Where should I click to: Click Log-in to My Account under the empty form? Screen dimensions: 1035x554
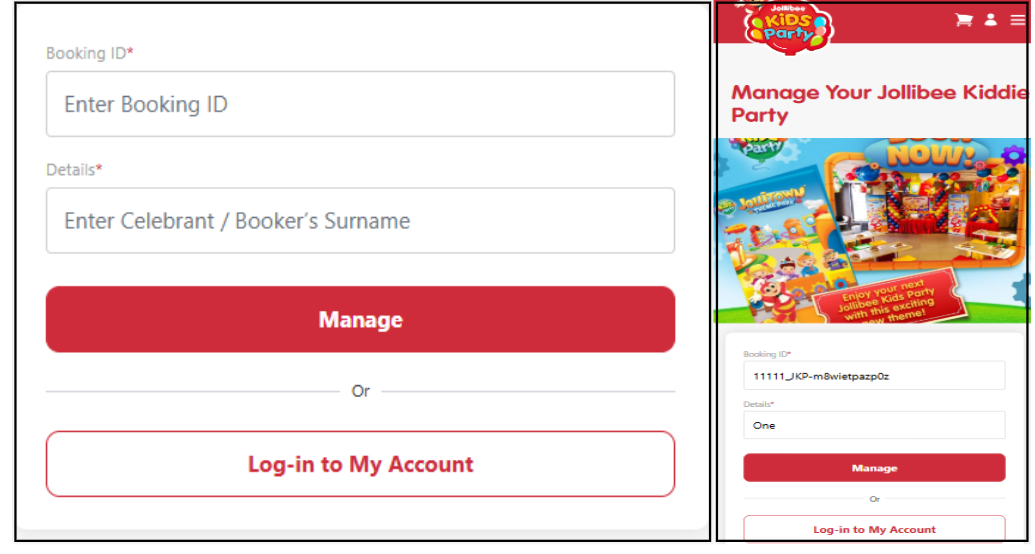click(360, 464)
